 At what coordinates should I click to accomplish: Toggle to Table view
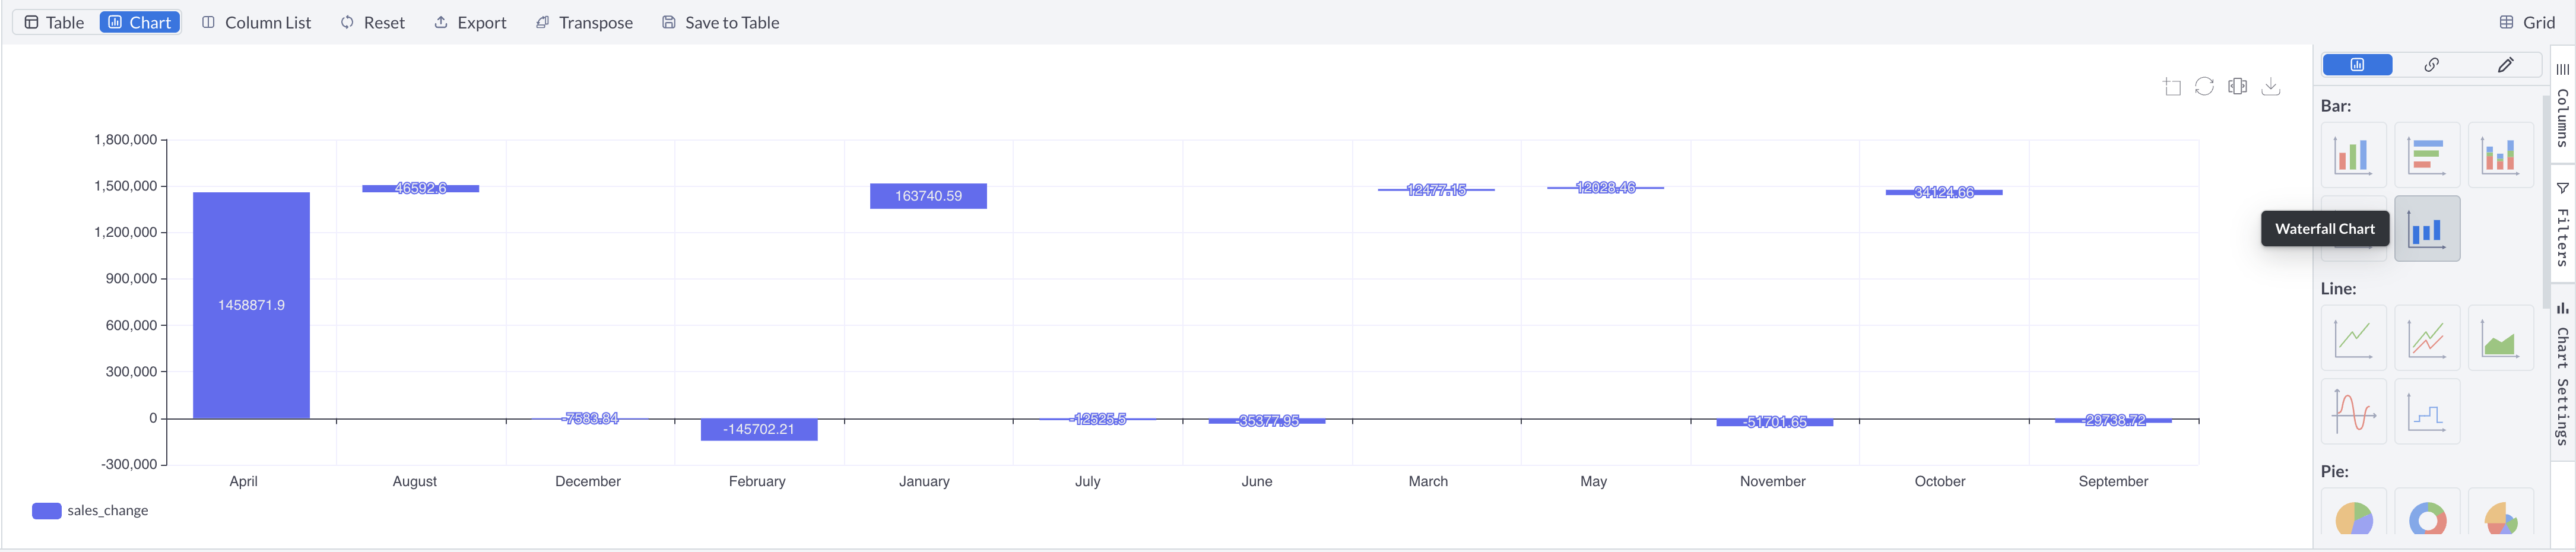click(54, 22)
